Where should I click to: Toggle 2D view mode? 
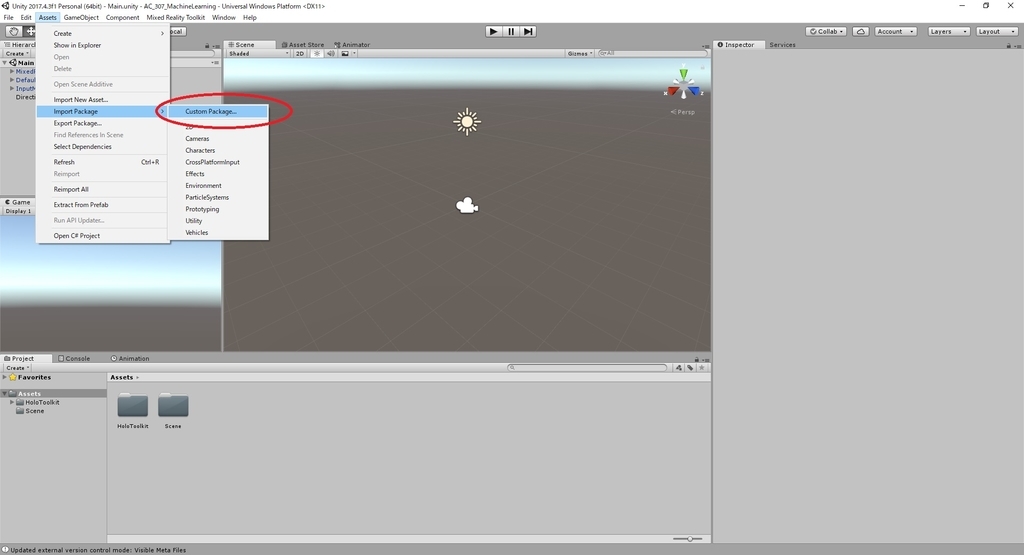[300, 54]
